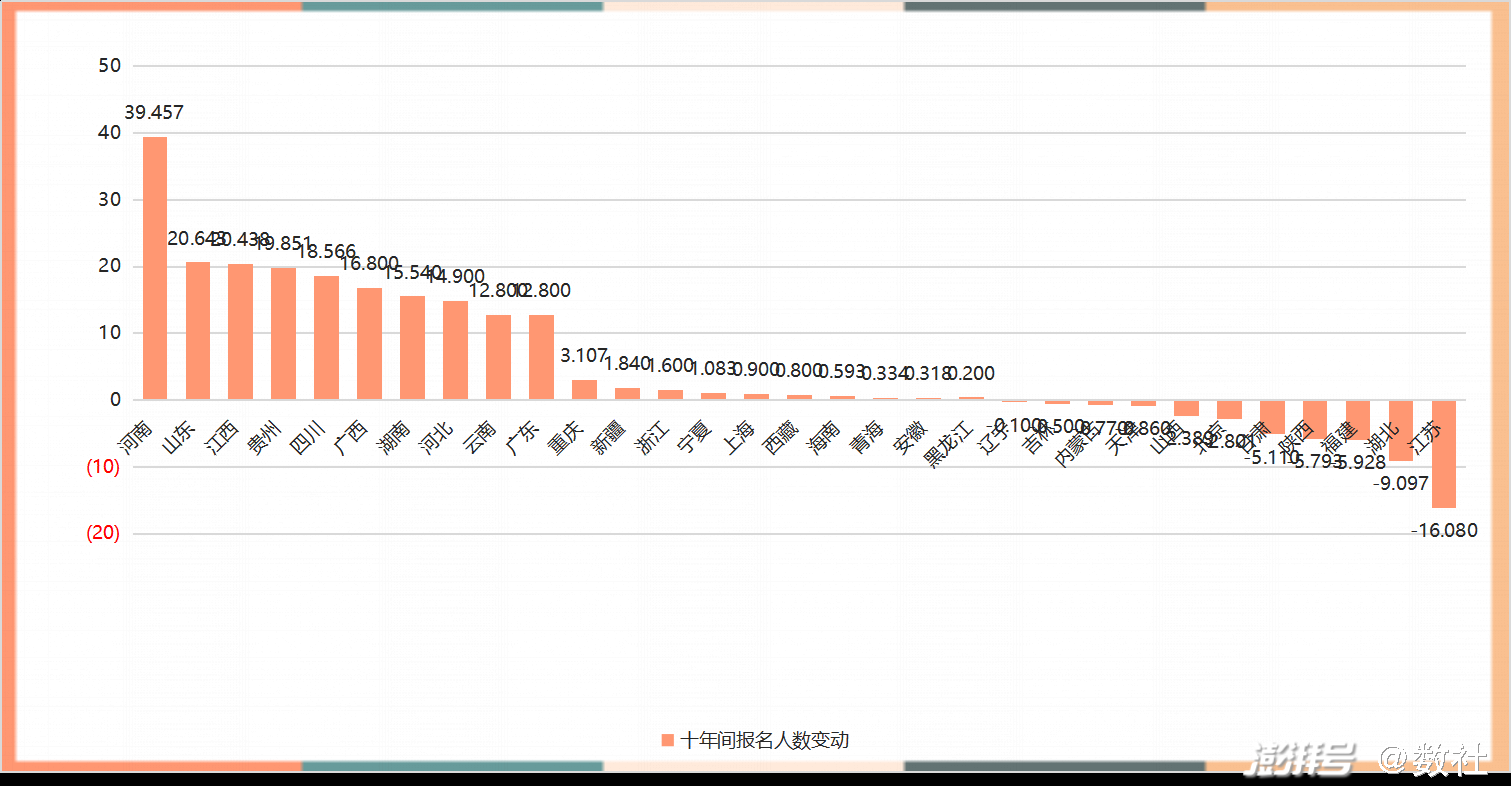This screenshot has height=786, width=1511.
Task: Select the y-axis value 10
Action: point(110,333)
